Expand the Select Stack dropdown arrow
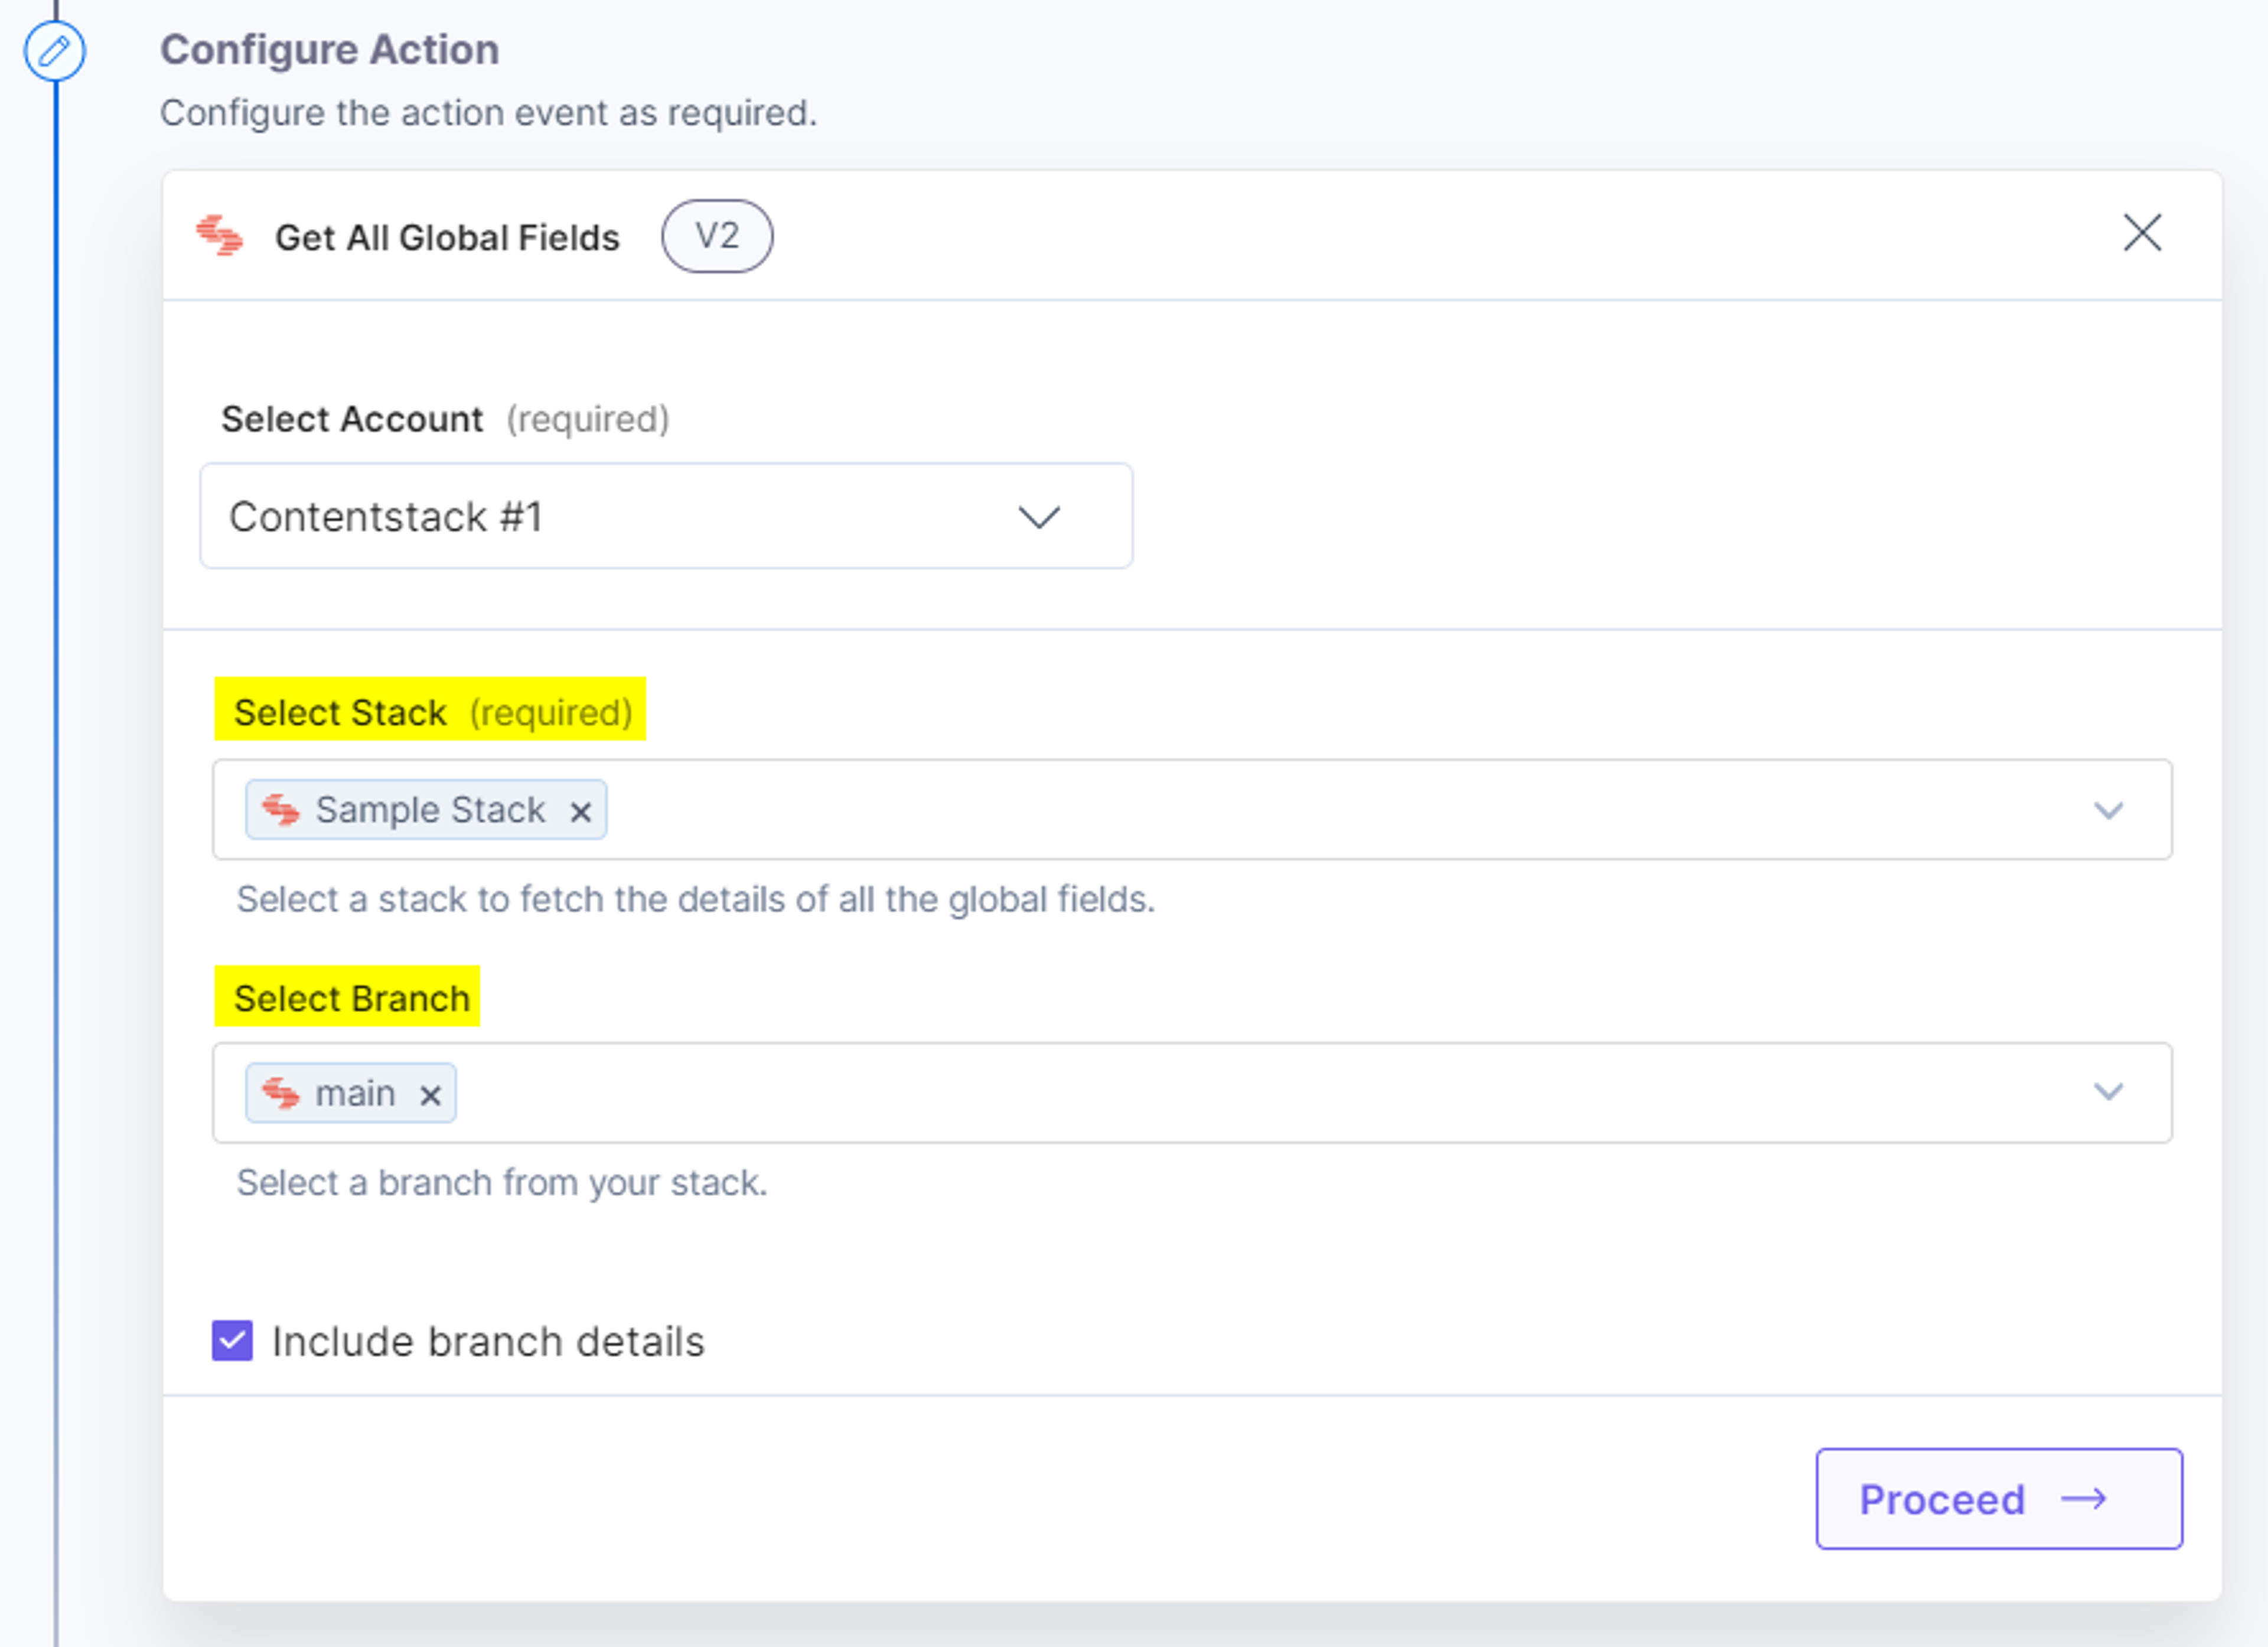2268x1647 pixels. pos(2109,810)
